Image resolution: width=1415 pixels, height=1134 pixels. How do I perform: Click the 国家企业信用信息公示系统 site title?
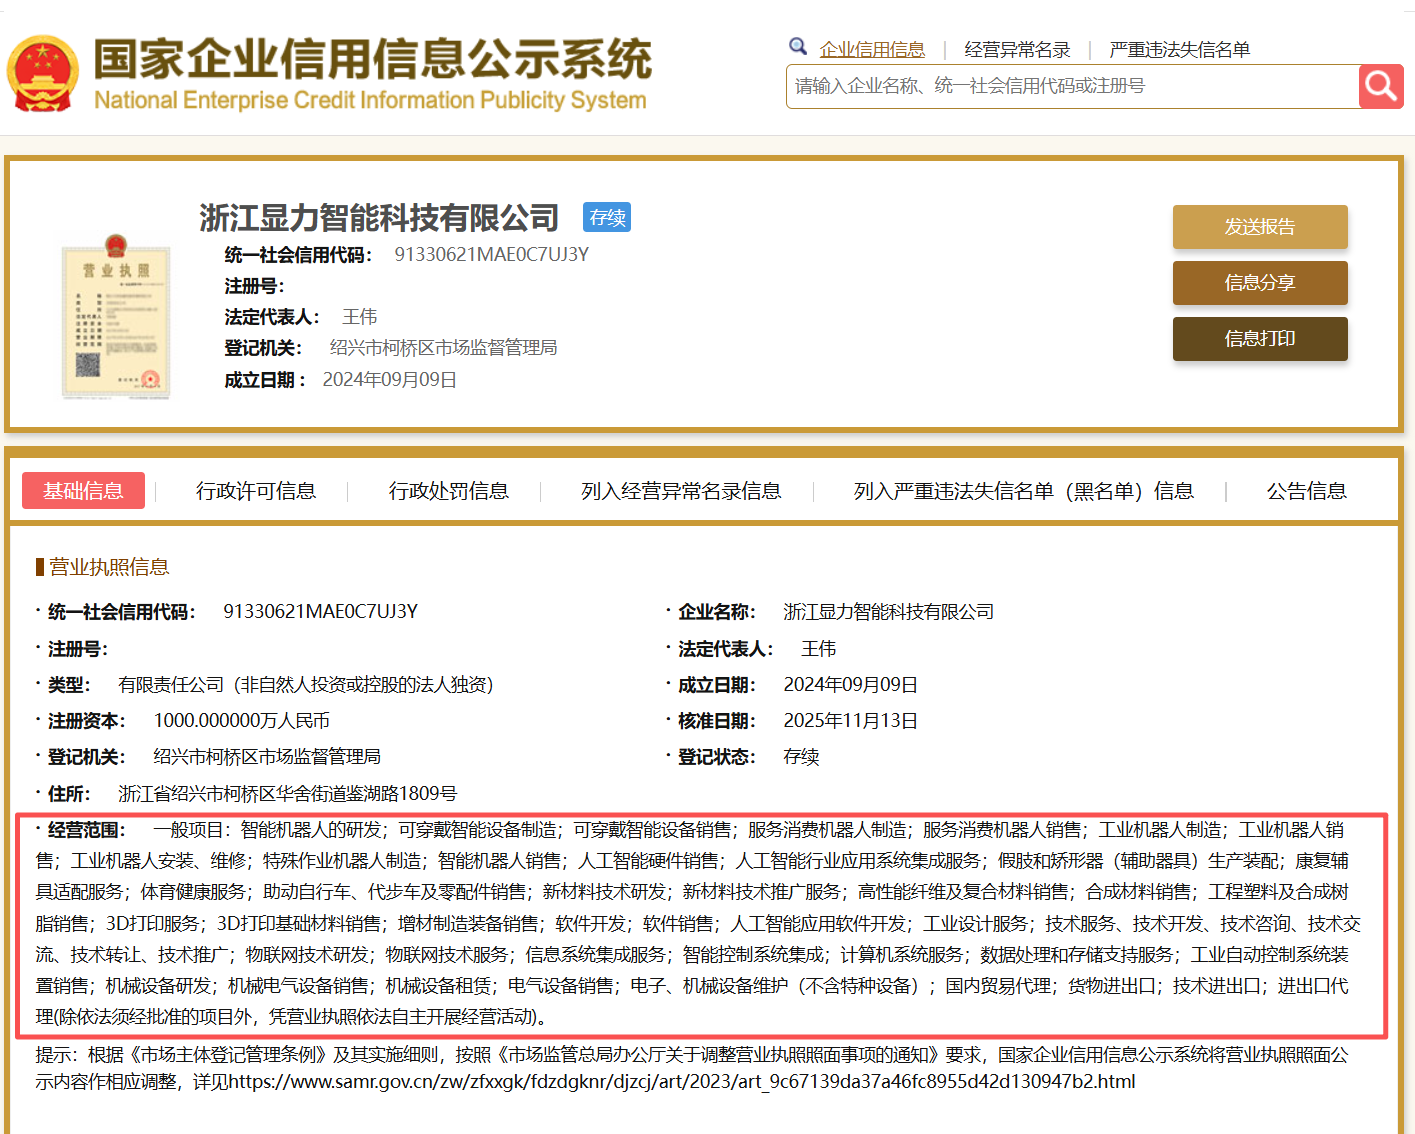[372, 59]
